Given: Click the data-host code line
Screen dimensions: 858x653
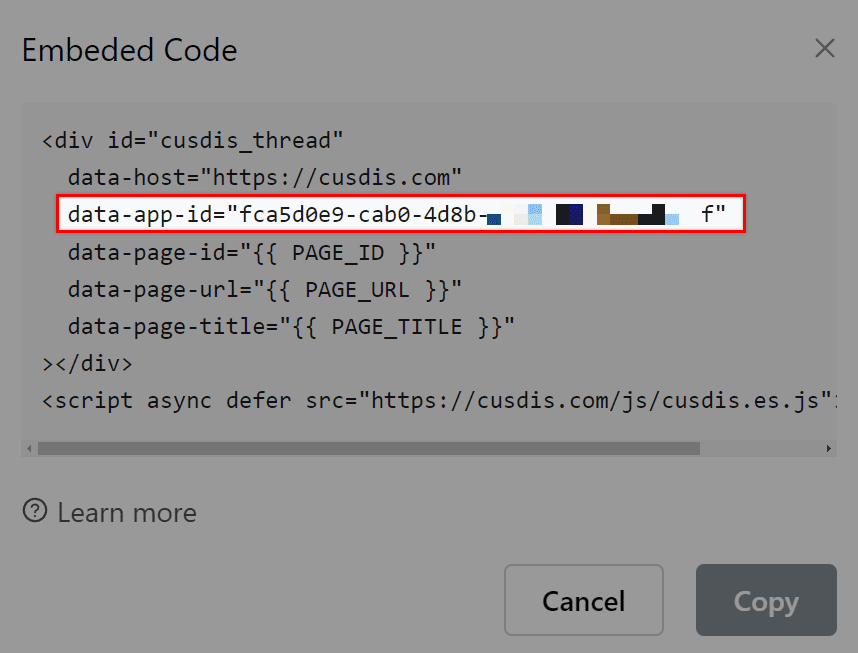Looking at the screenshot, I should click(265, 176).
